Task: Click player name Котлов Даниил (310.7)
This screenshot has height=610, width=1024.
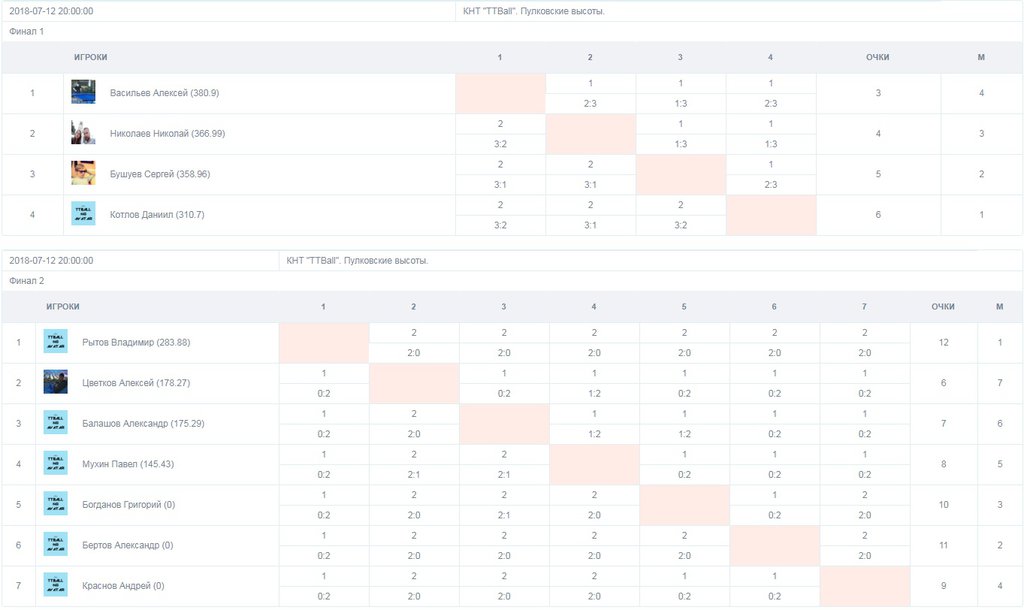Action: point(157,214)
